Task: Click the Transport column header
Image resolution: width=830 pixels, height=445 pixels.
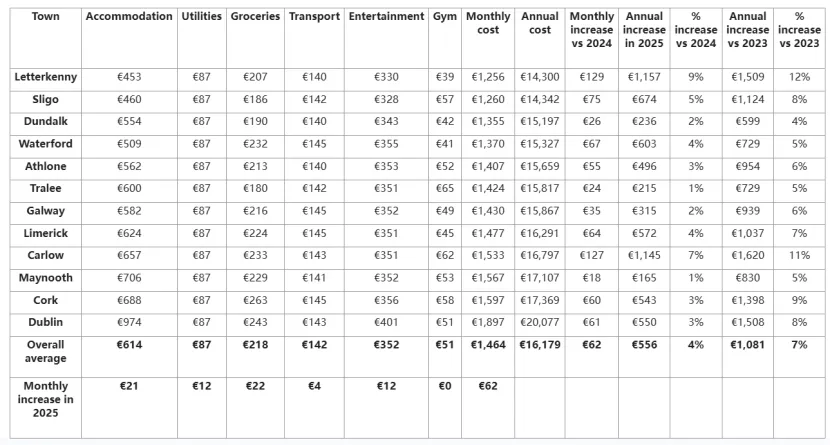Action: [314, 16]
